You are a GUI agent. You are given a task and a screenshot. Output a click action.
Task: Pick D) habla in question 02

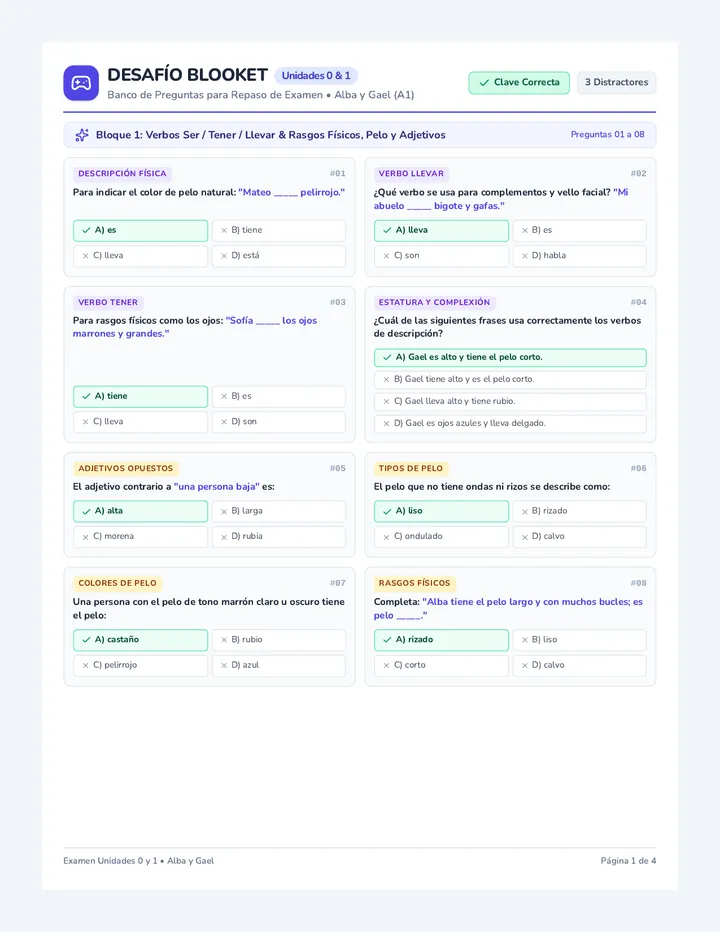pyautogui.click(x=580, y=256)
